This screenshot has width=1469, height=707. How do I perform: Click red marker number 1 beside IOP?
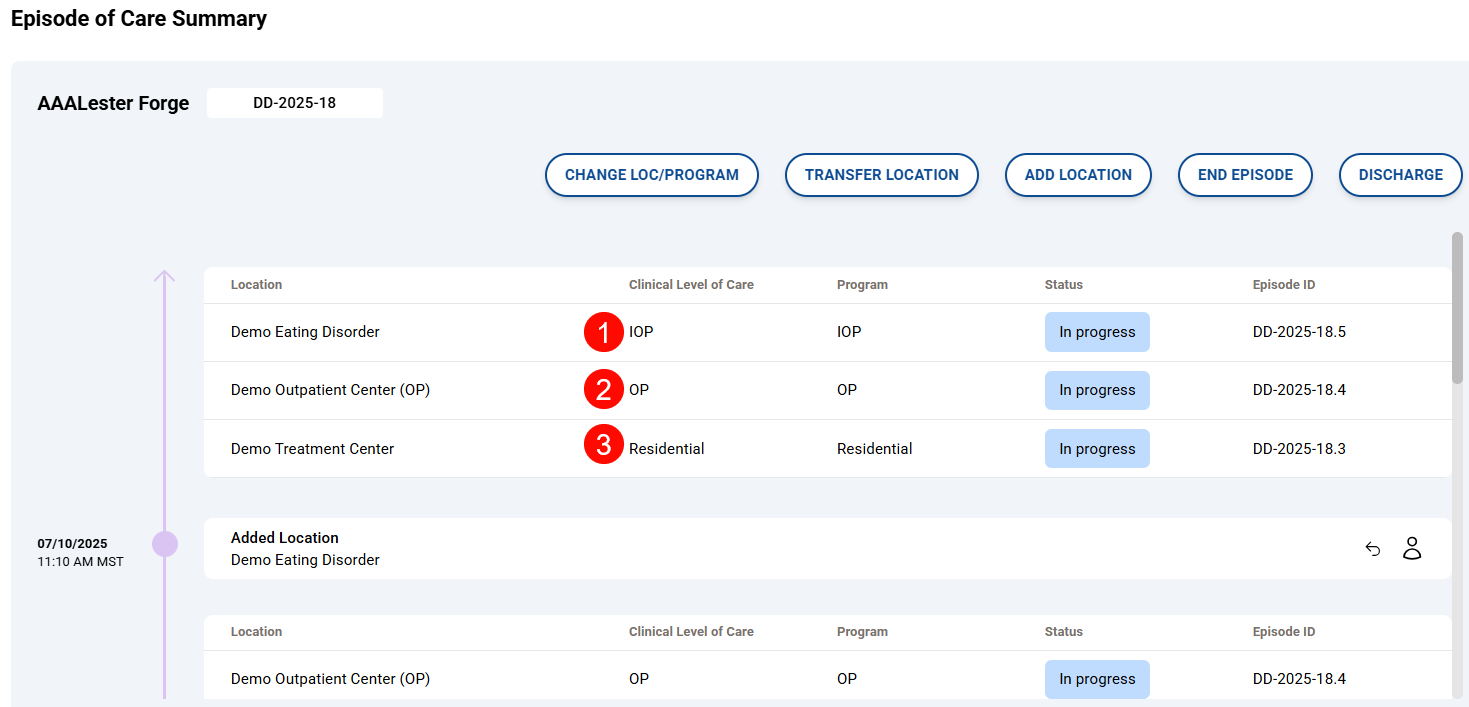coord(603,332)
